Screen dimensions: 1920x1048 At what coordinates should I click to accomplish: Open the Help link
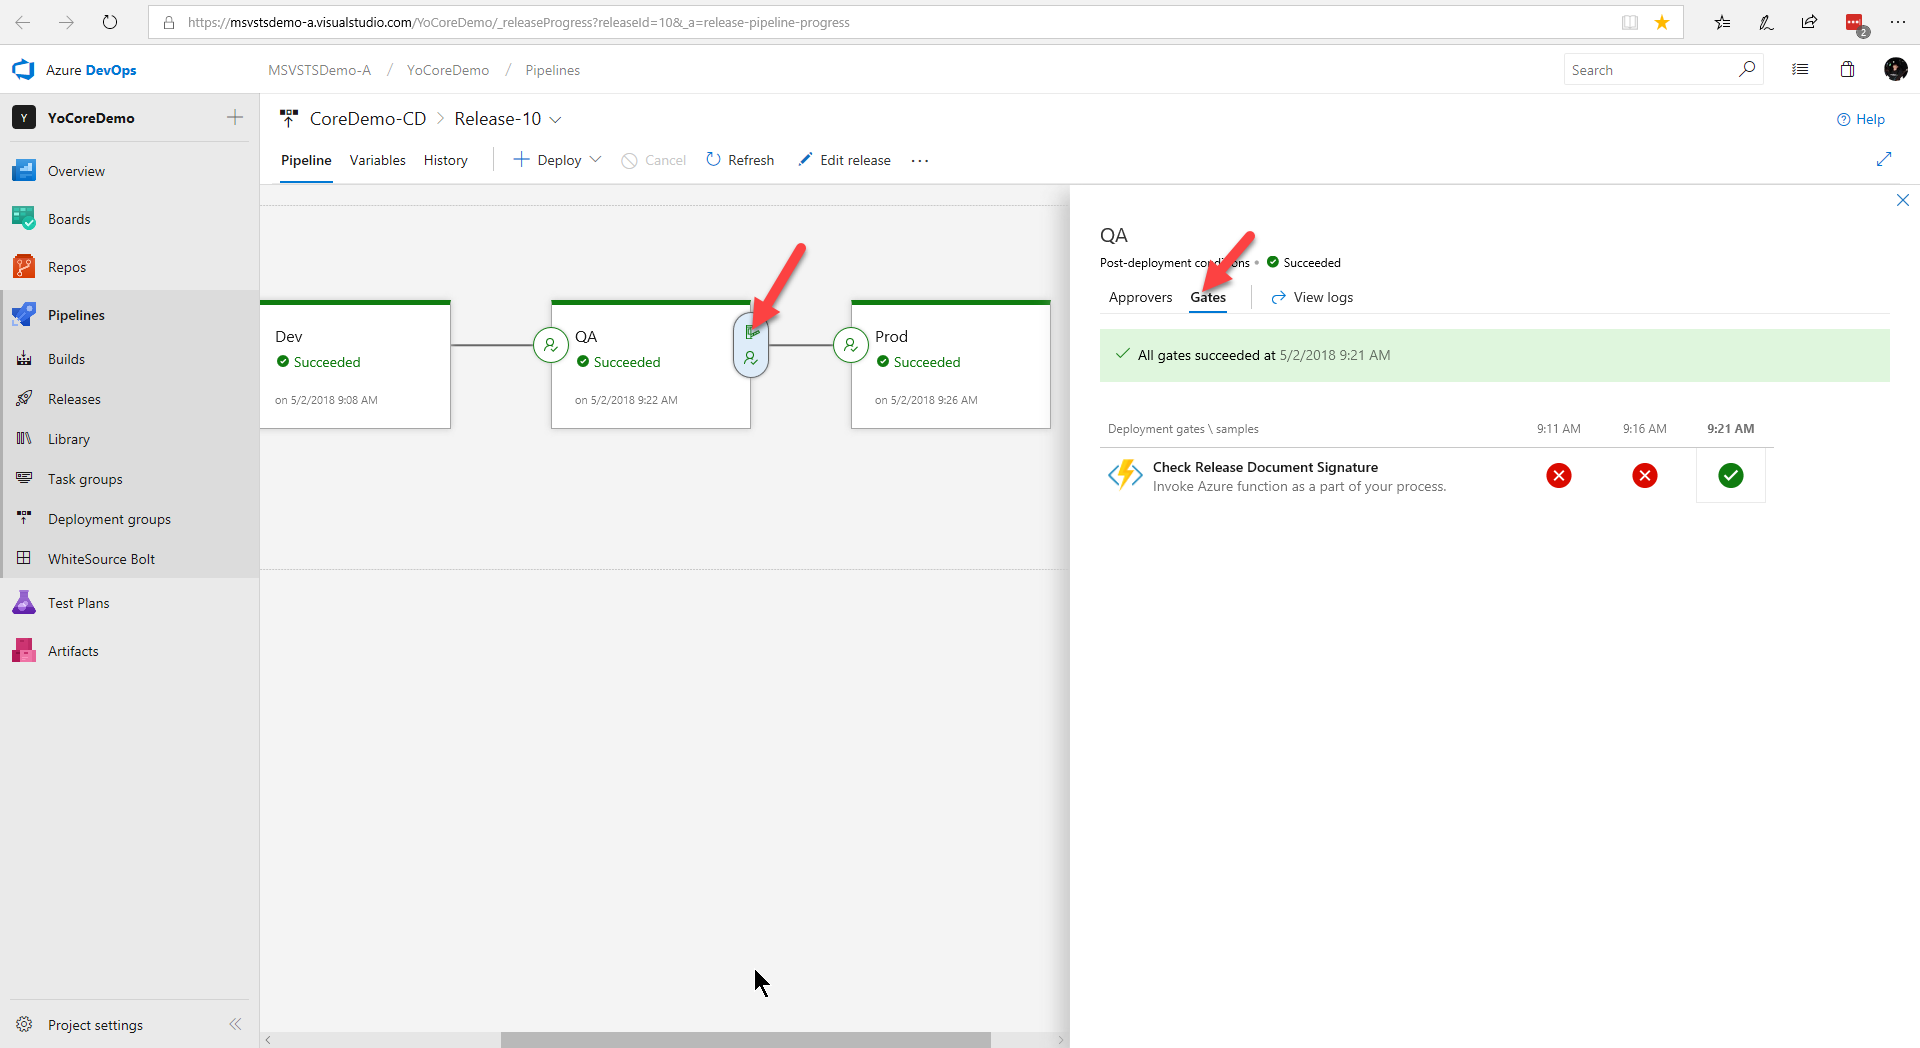(1860, 119)
